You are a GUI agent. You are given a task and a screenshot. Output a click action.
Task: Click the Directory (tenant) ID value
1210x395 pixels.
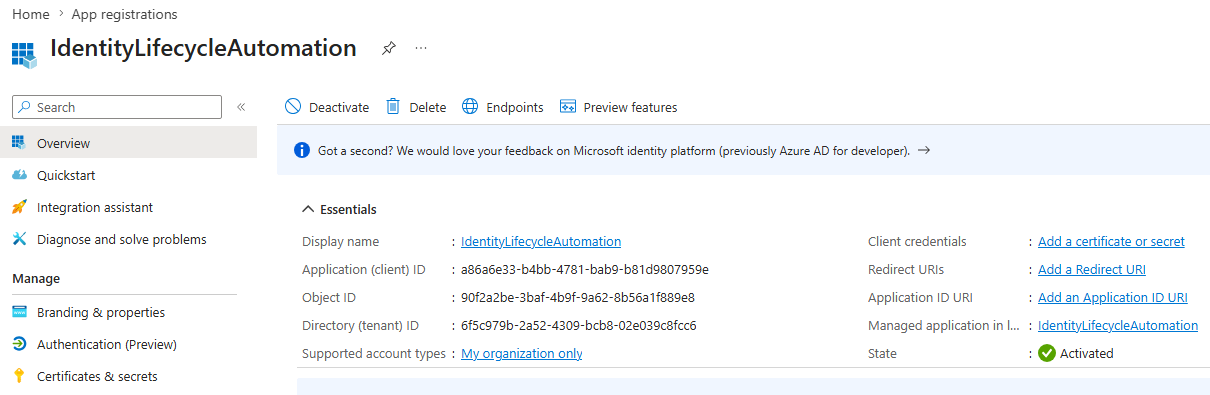click(579, 325)
